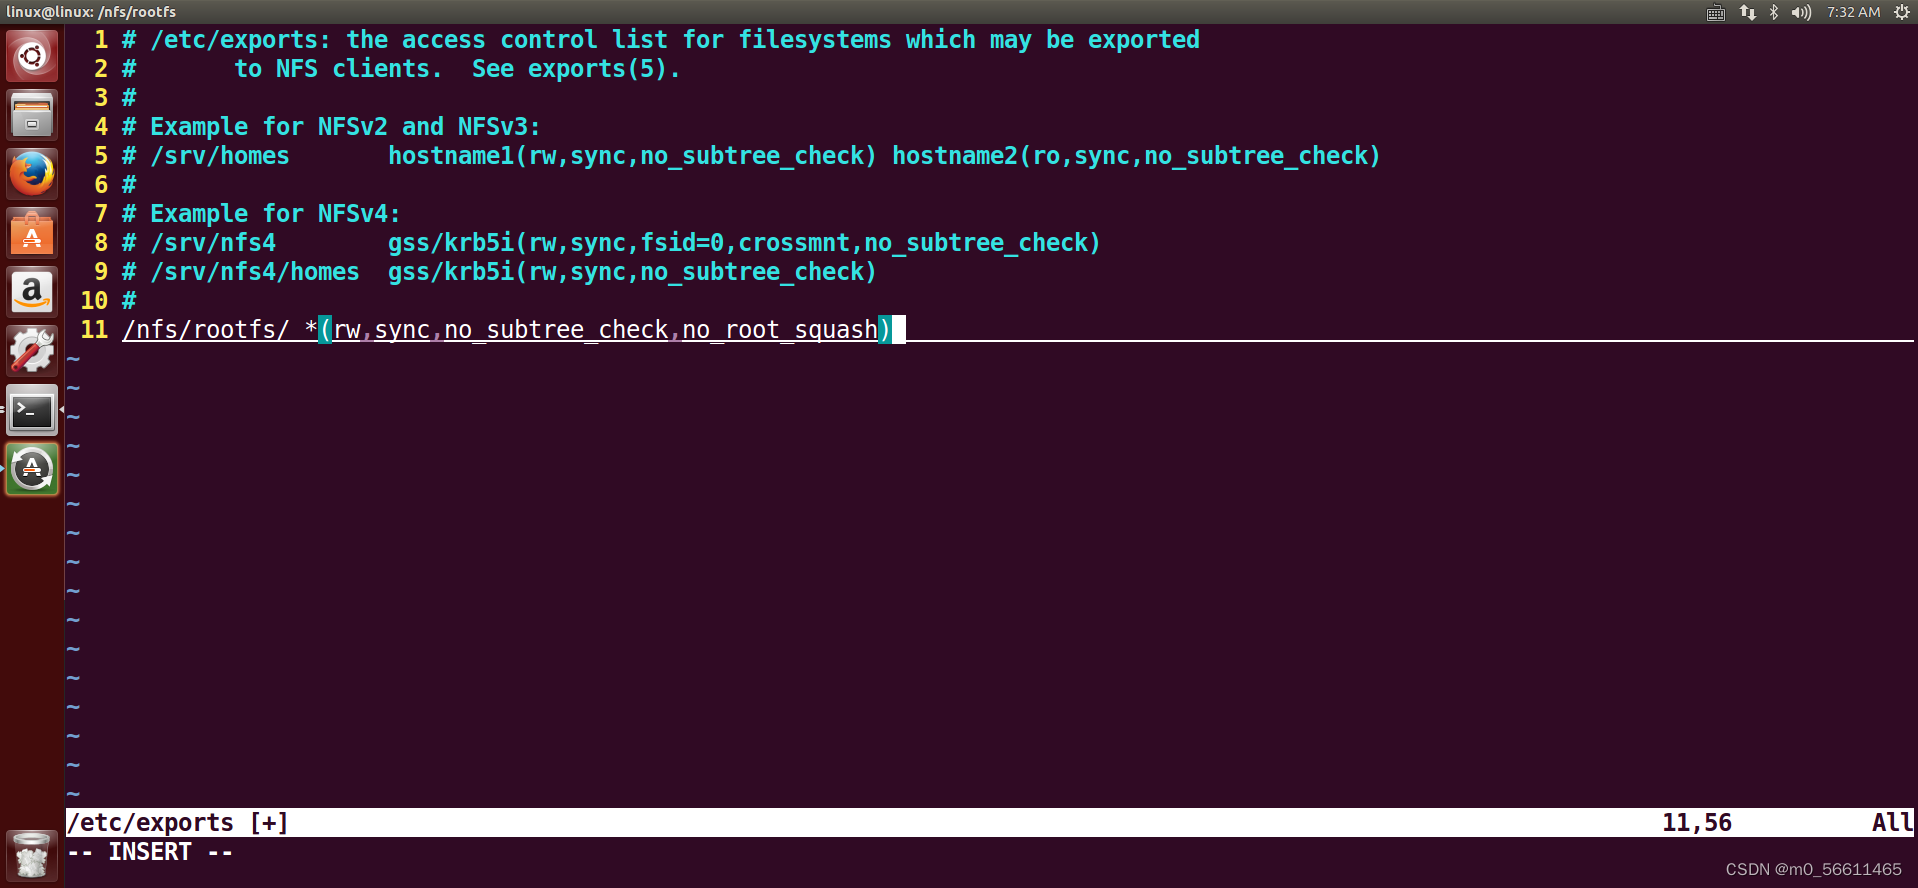Open the Software Updater launcher icon
The height and width of the screenshot is (888, 1918).
coord(31,469)
